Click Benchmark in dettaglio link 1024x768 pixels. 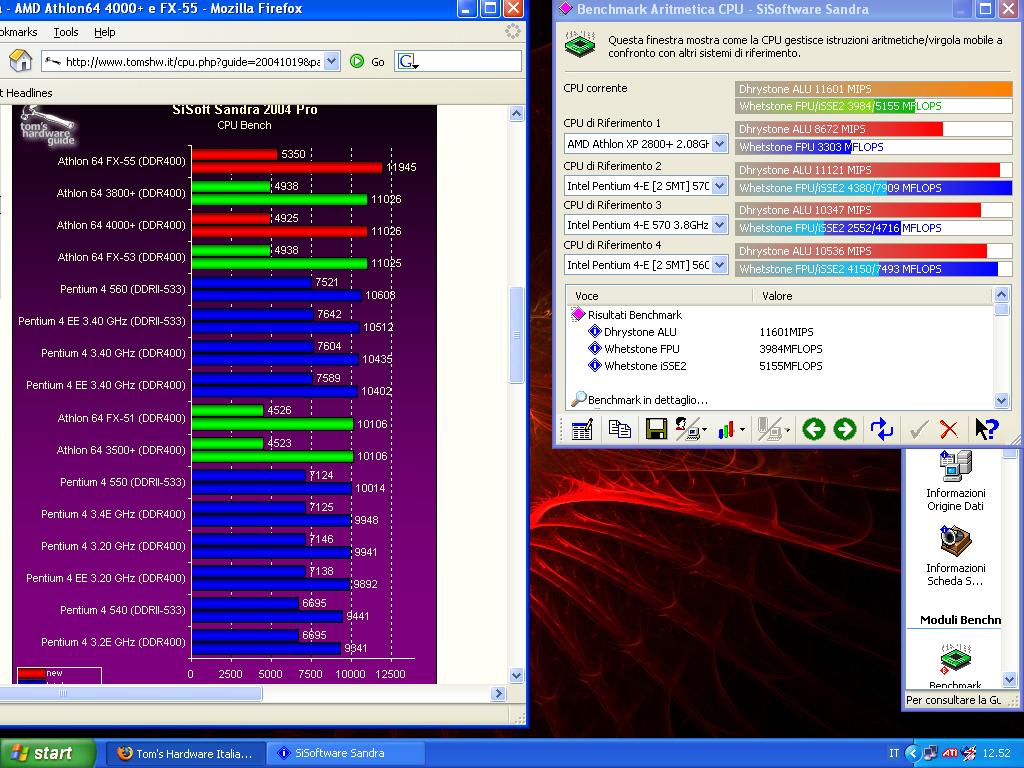point(647,400)
